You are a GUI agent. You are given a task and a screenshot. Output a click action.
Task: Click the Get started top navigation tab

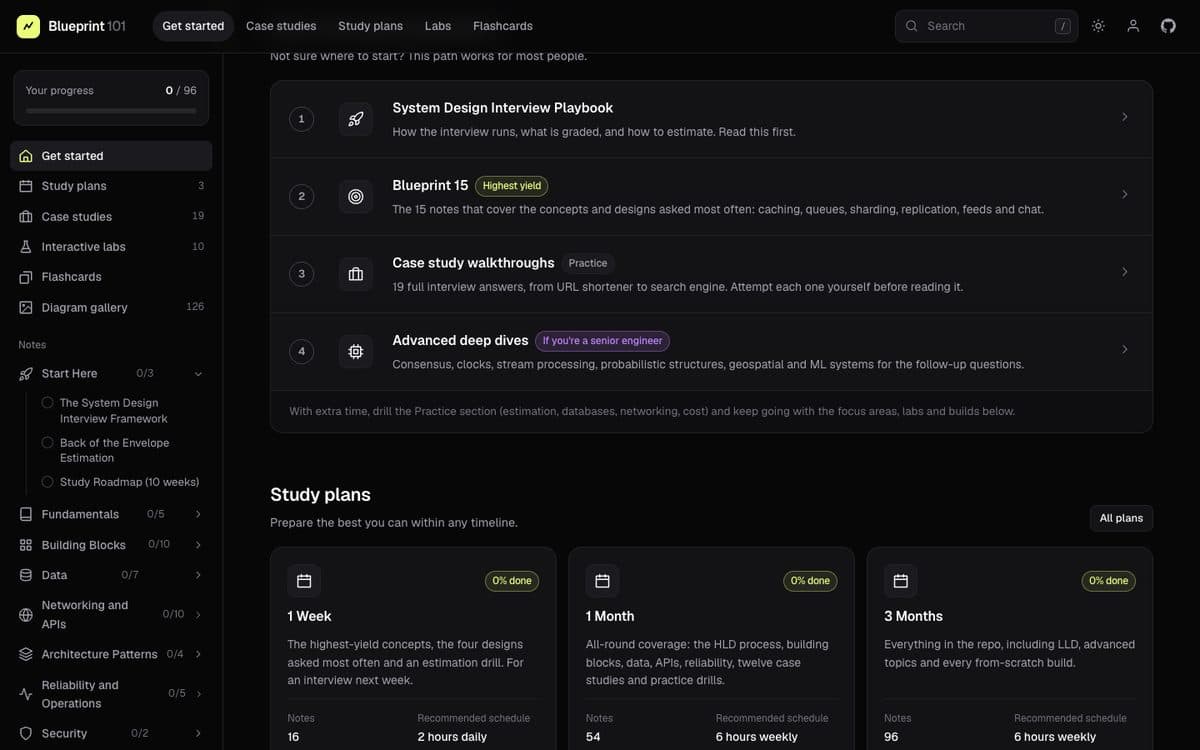pos(193,26)
